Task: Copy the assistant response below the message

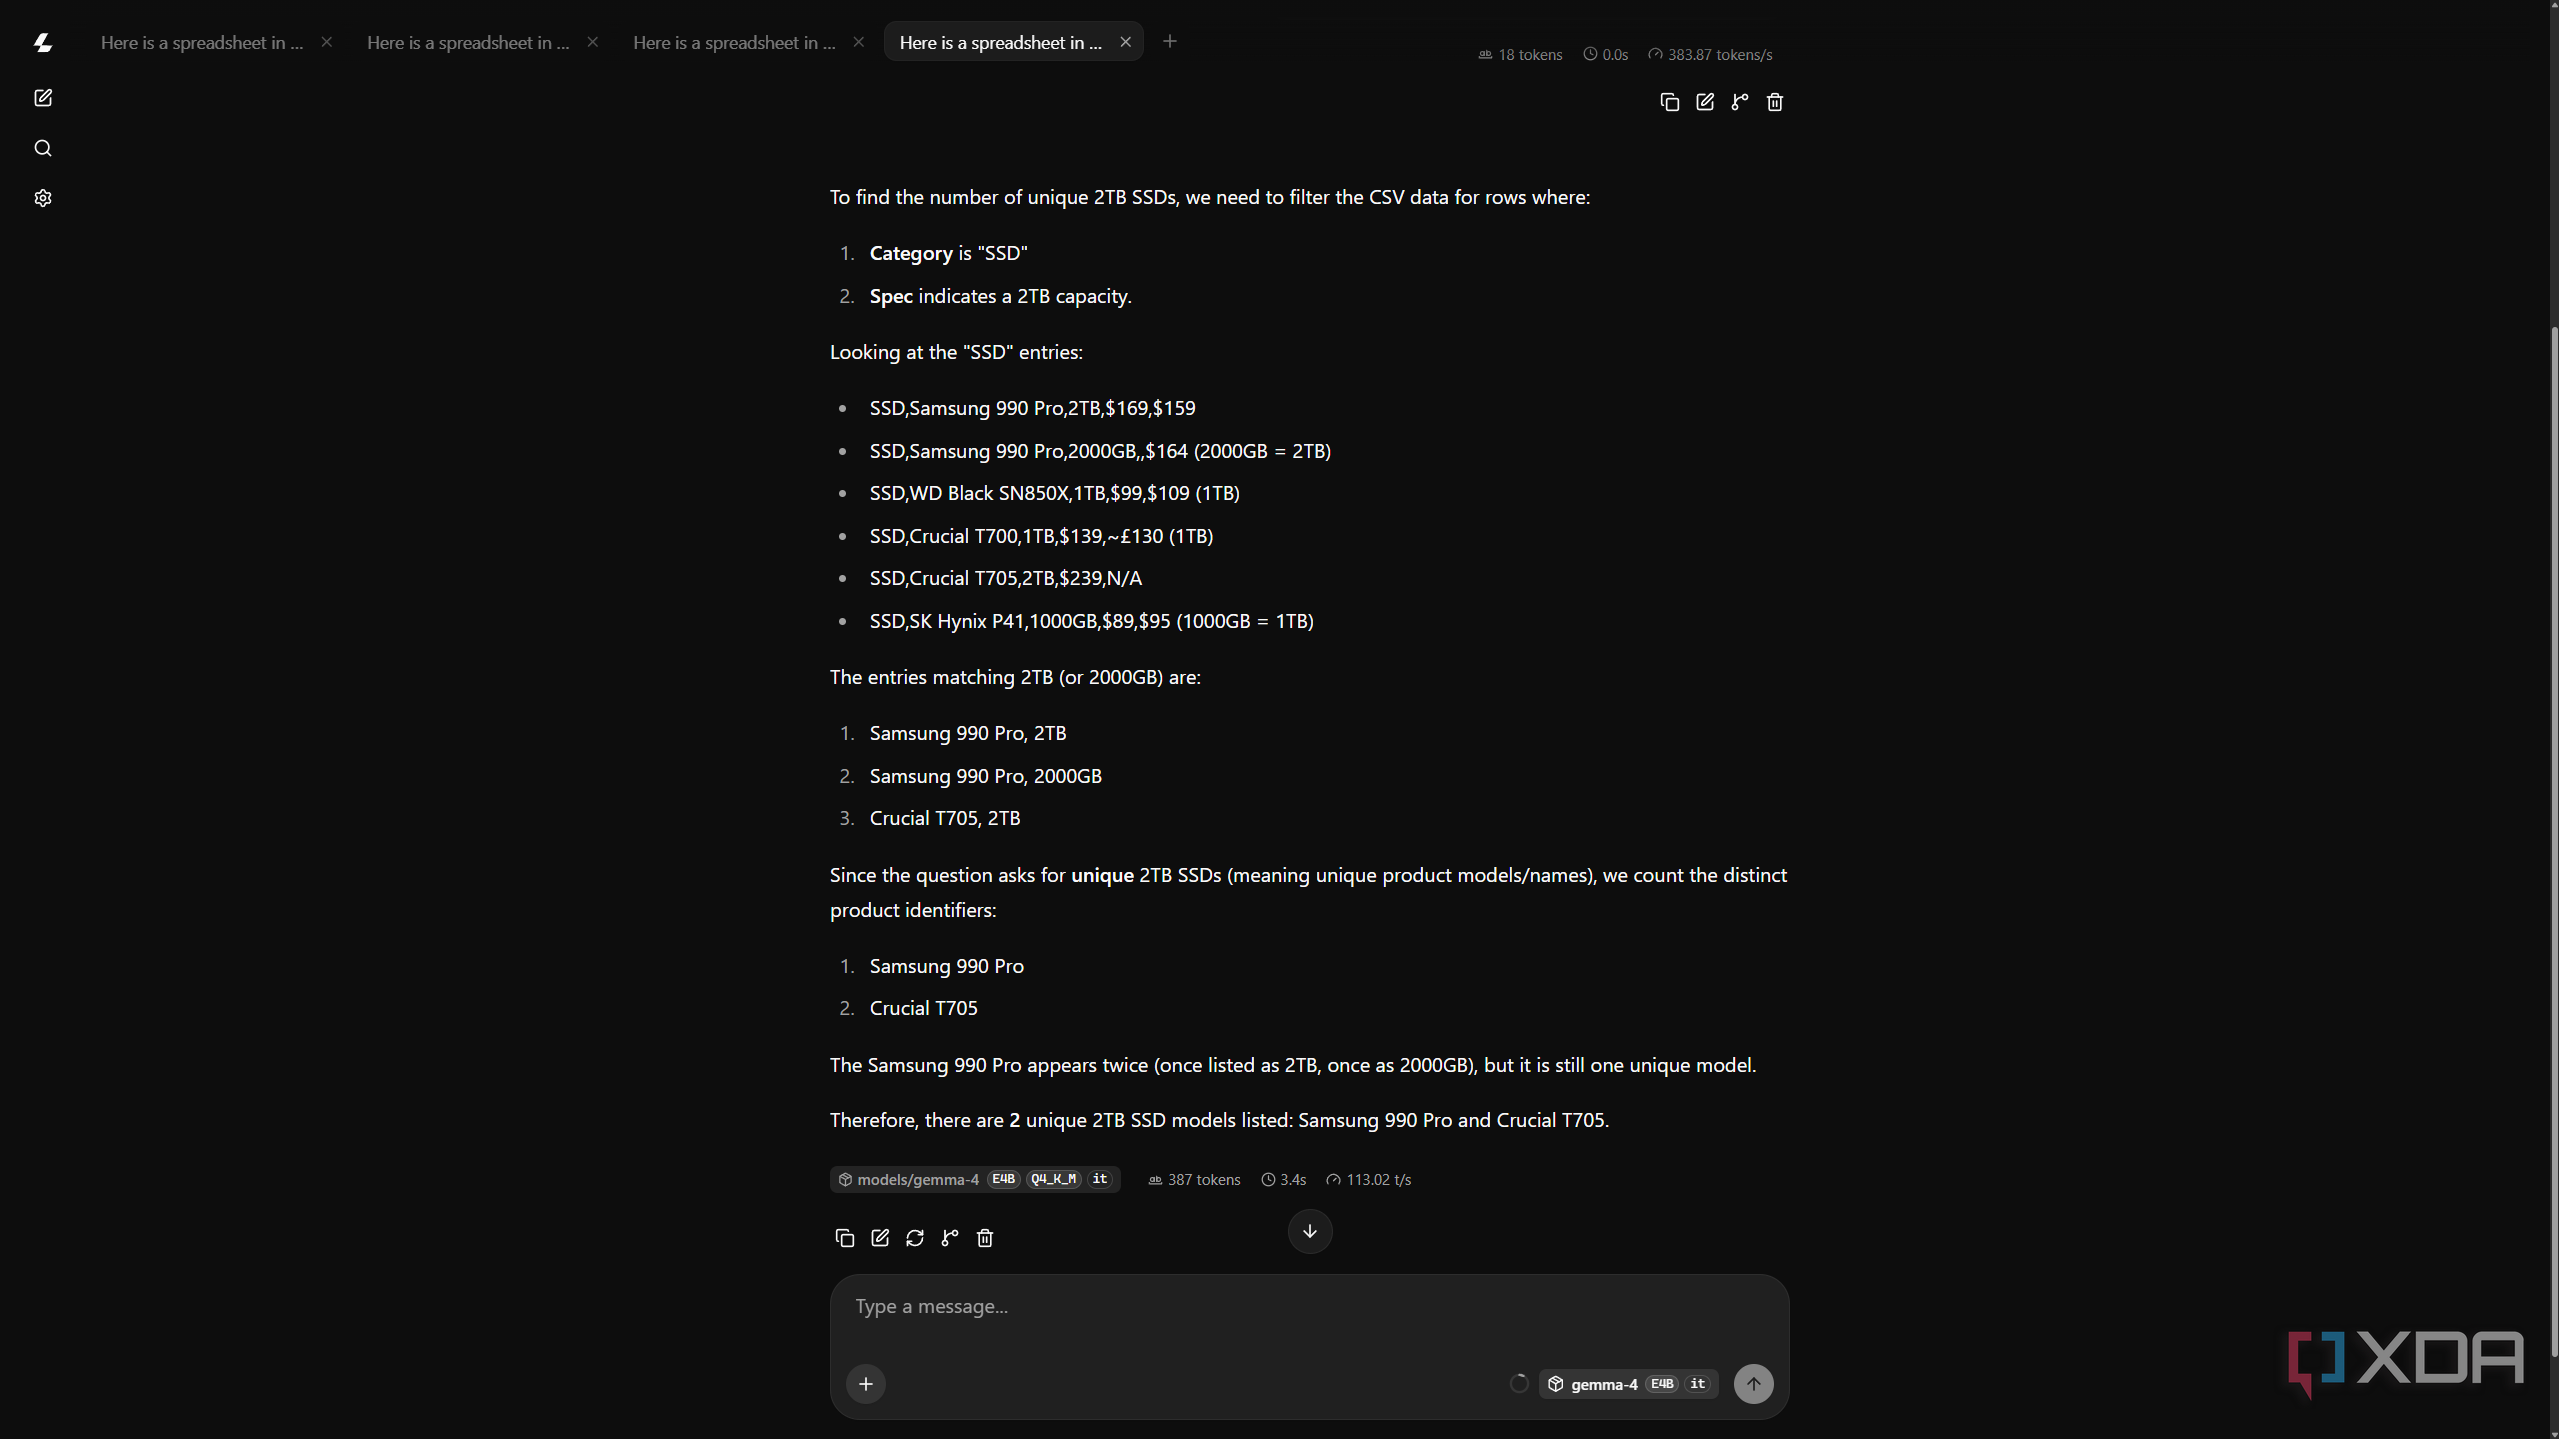Action: [x=845, y=1238]
